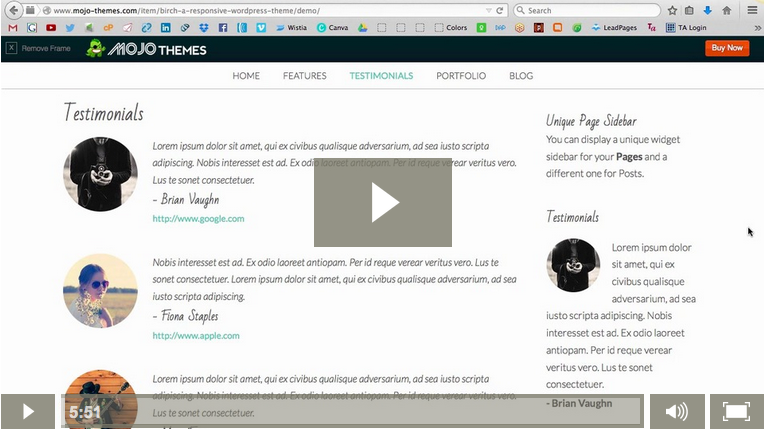Image resolution: width=765 pixels, height=431 pixels.
Task: Follow the http://www.google.com link
Action: 198,219
